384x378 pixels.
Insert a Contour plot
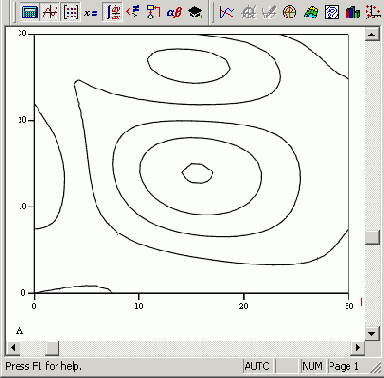(332, 12)
